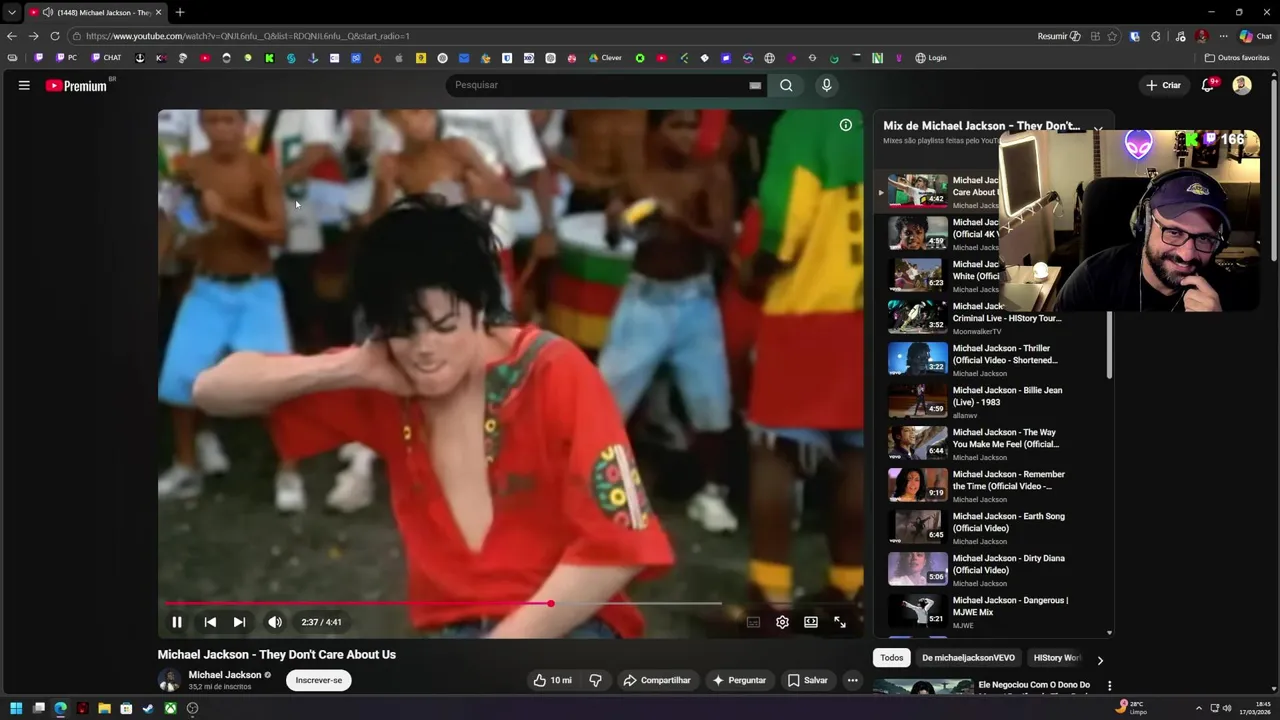Viewport: 1280px width, 720px height.
Task: Open File Explorer in taskbar
Action: pyautogui.click(x=104, y=708)
